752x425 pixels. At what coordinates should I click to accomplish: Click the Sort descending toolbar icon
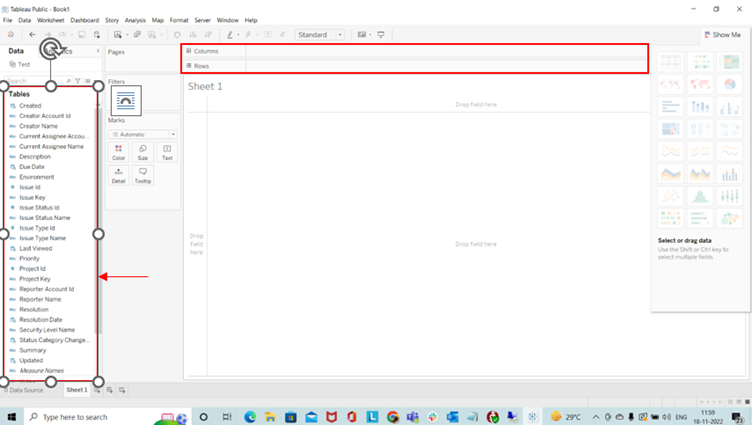208,35
